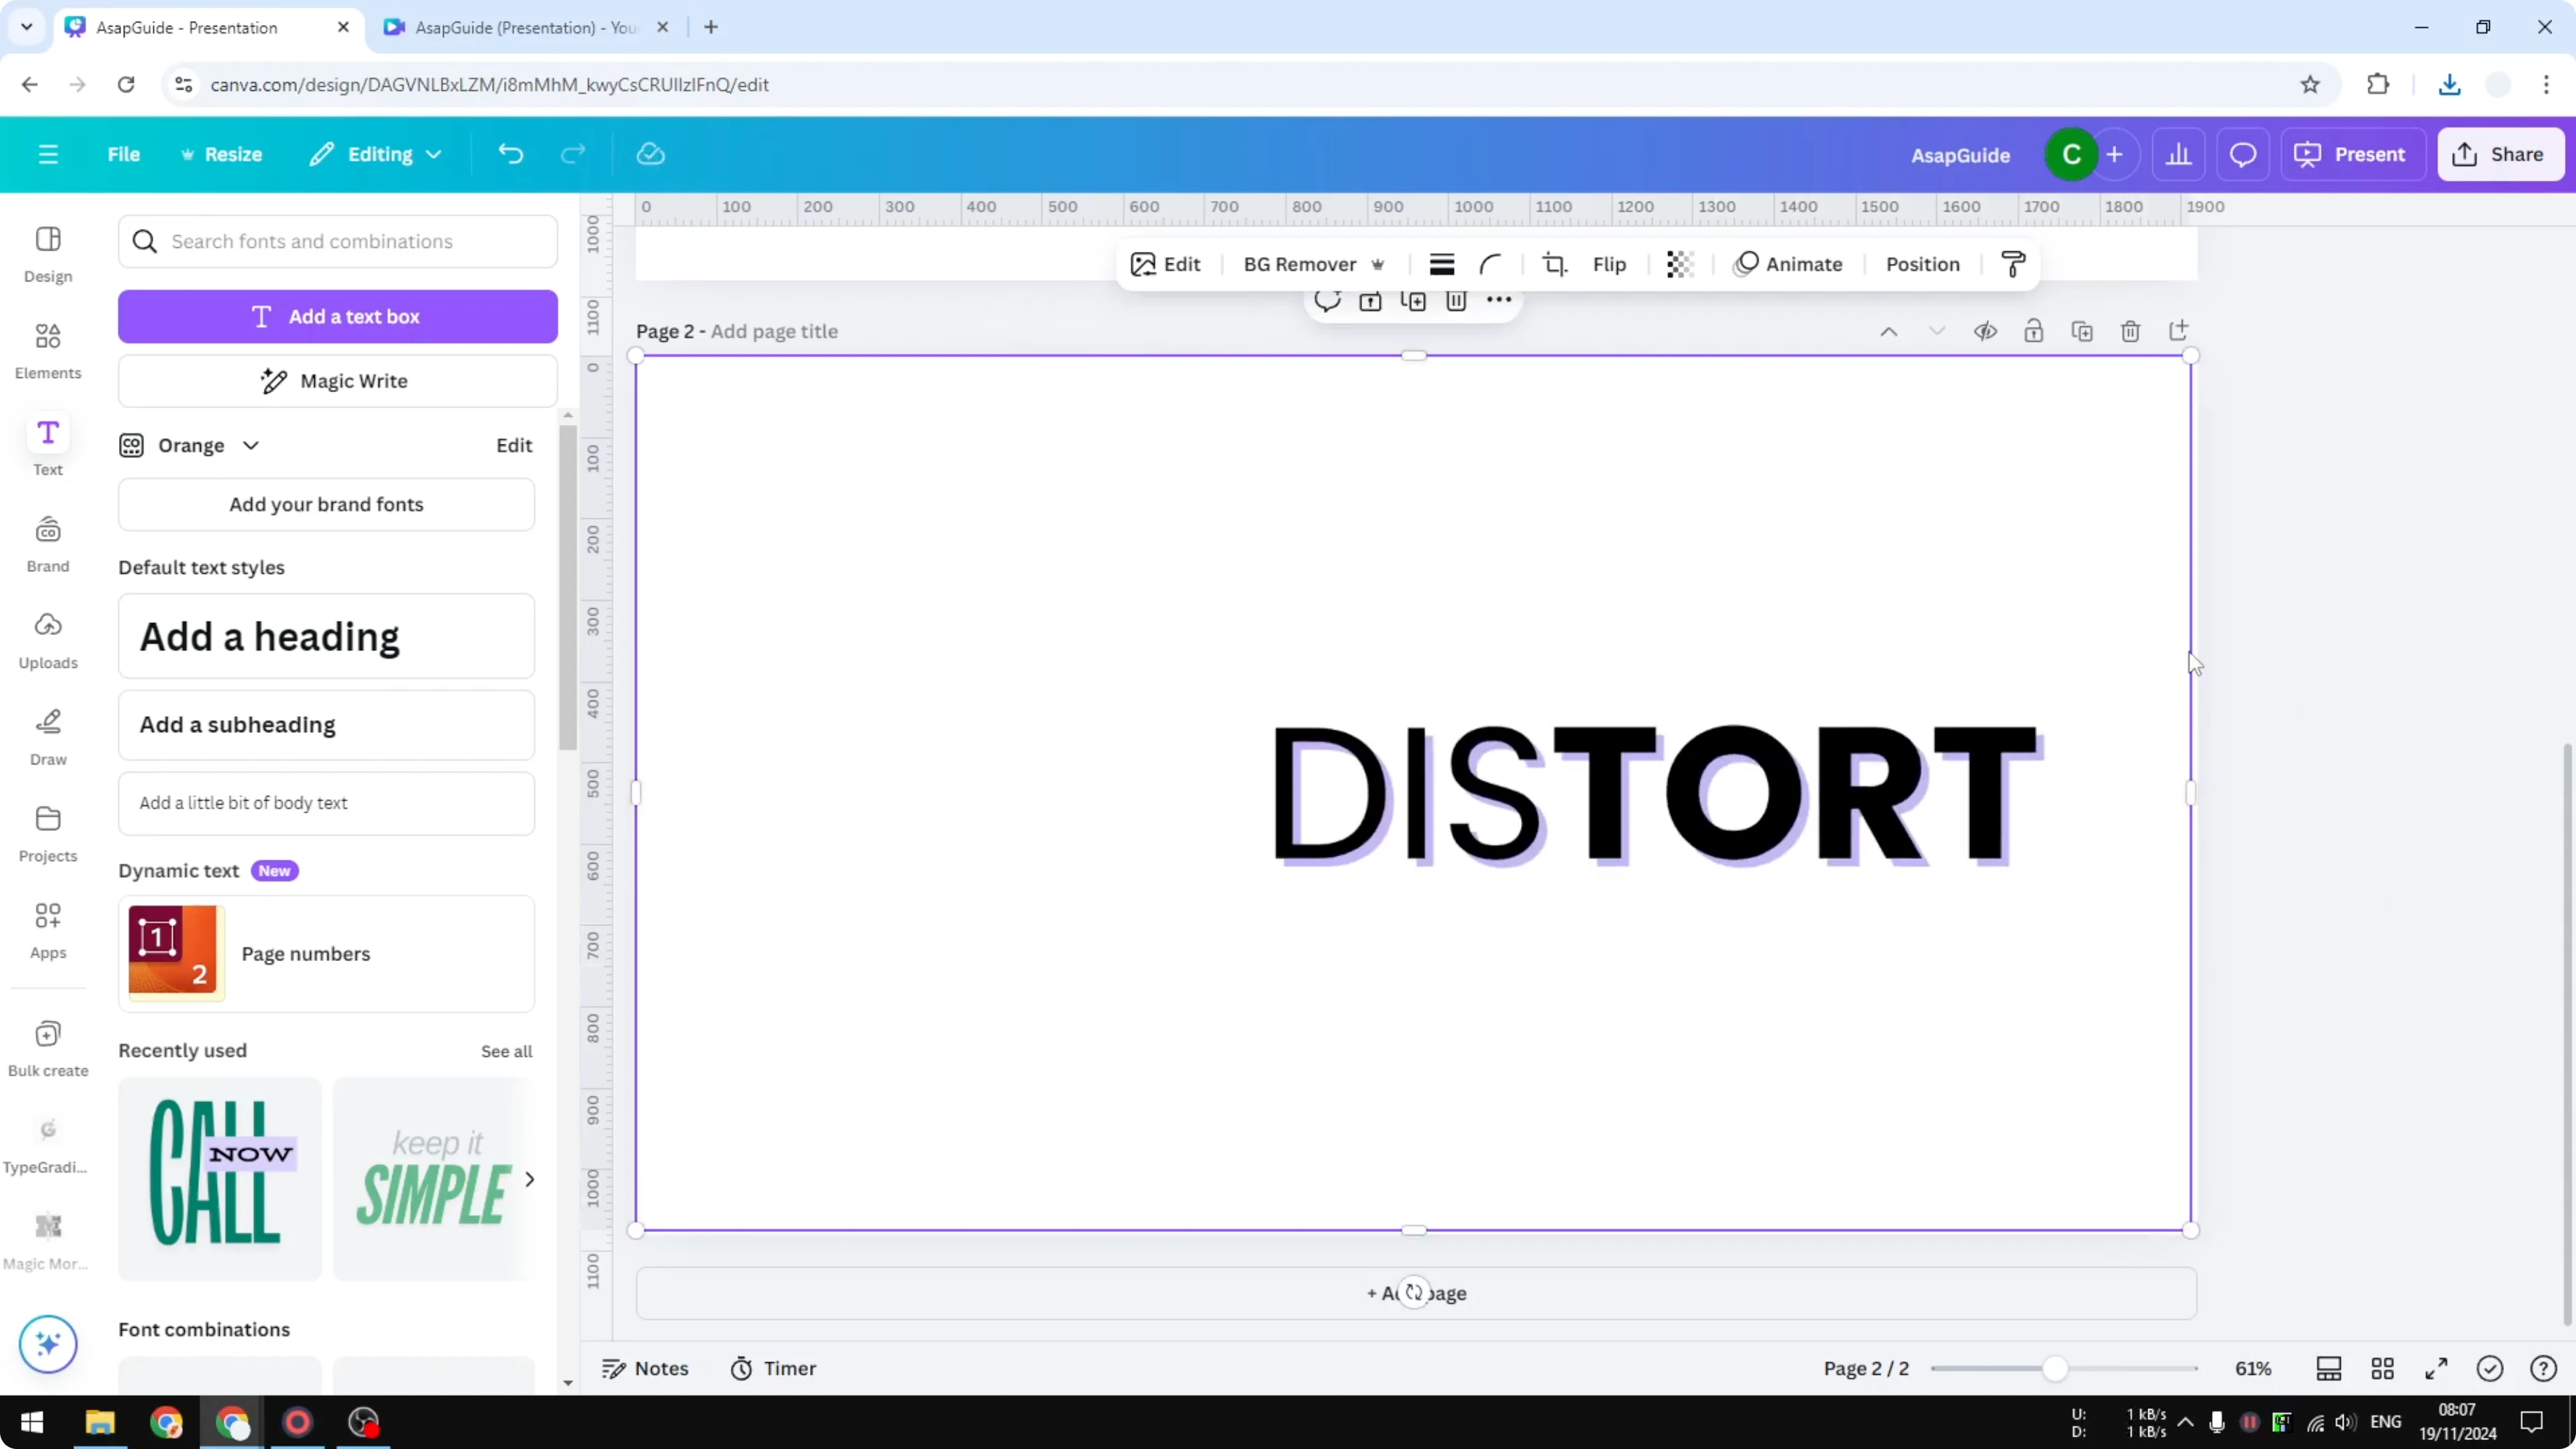
Task: Select the Crop tool
Action: click(1555, 264)
